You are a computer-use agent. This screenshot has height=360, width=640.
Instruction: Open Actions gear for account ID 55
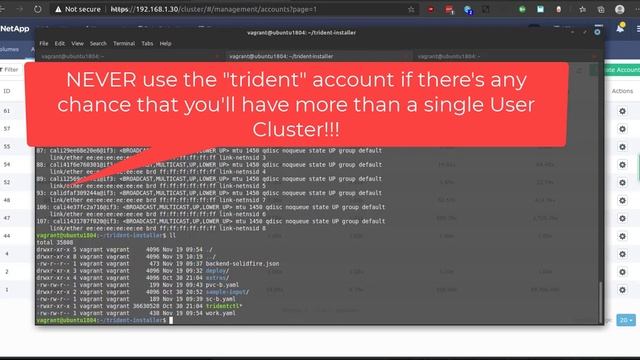[x=622, y=147]
